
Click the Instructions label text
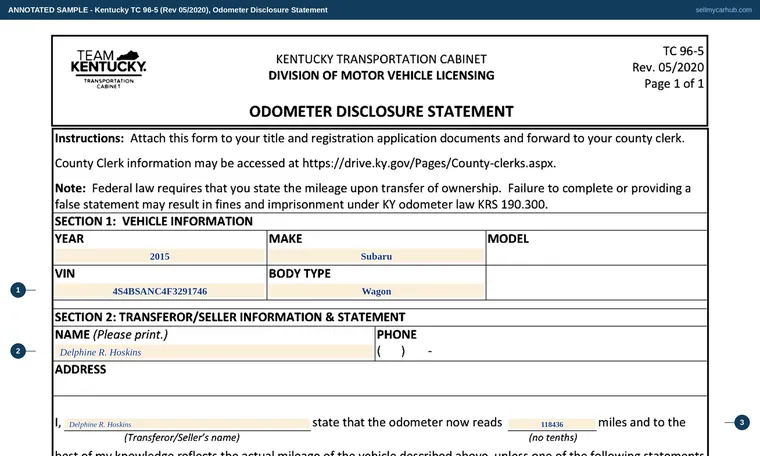tap(89, 139)
